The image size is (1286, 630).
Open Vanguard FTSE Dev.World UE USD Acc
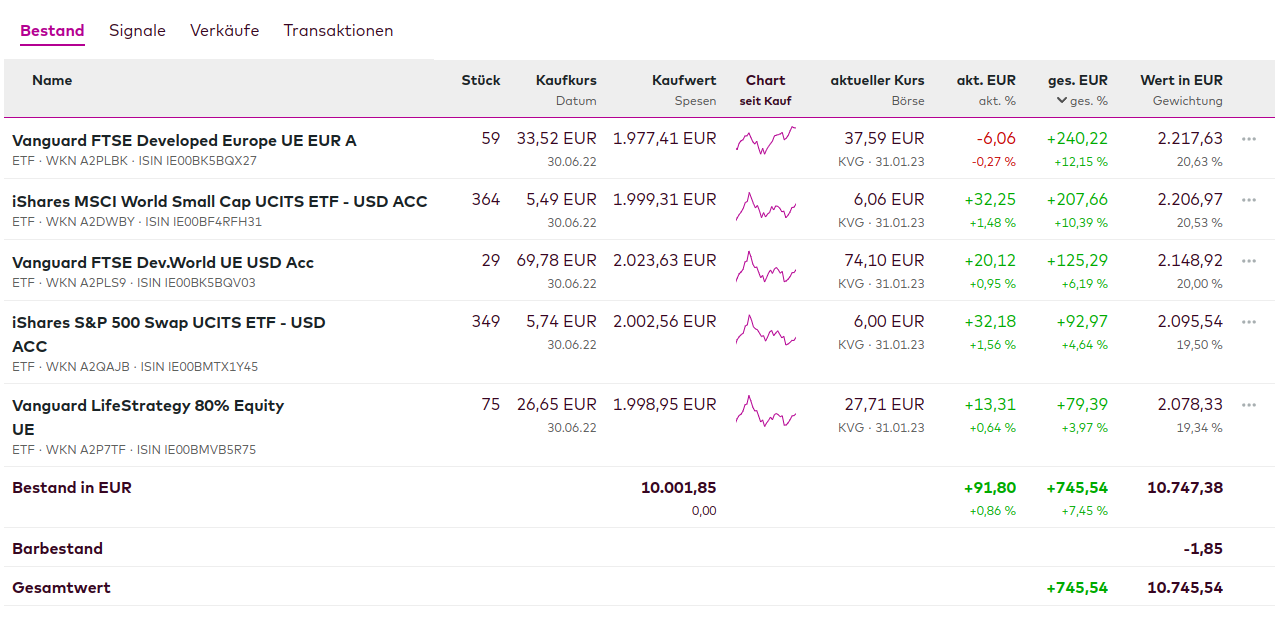pyautogui.click(x=163, y=262)
